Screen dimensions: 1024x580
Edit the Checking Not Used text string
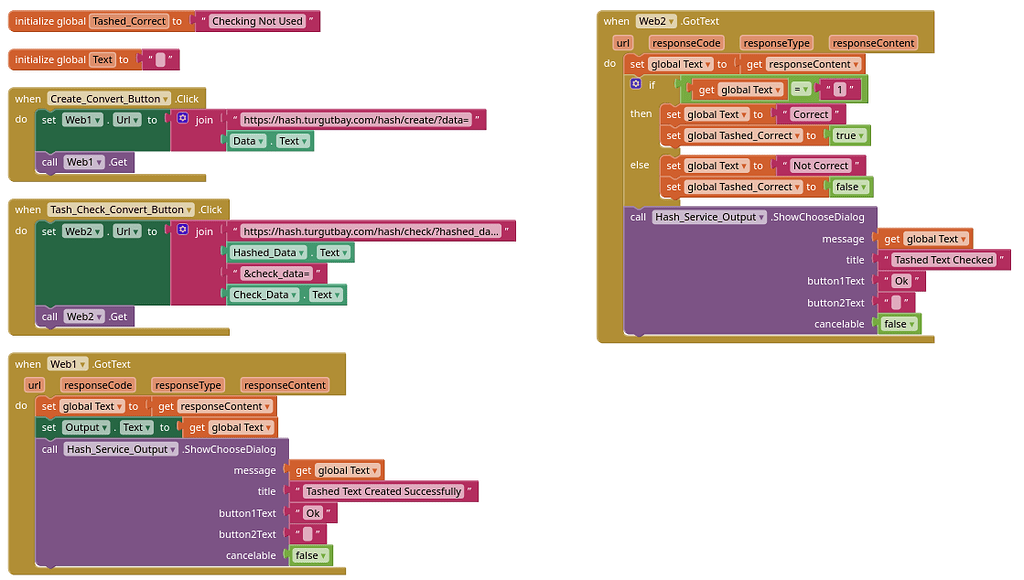pos(257,20)
